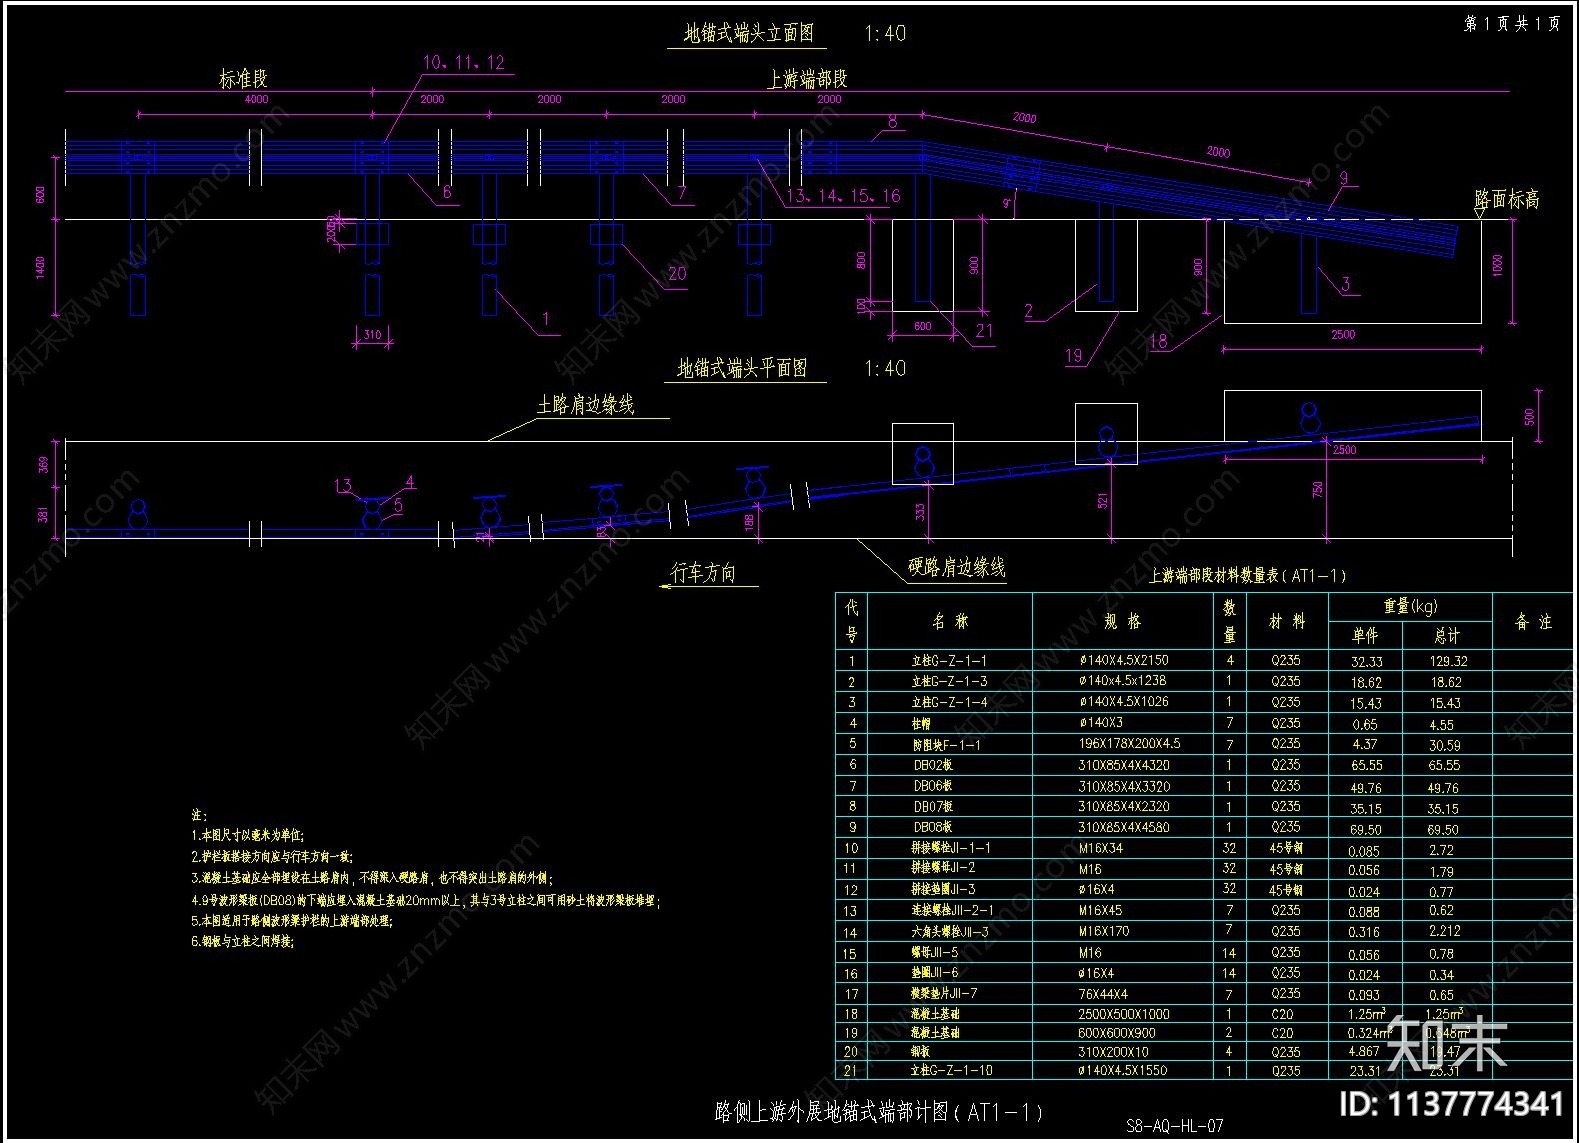Click the drawing title 路侧上游外展地锚式端部计图(AT1-1)
1579x1143 pixels.
(x=880, y=1112)
